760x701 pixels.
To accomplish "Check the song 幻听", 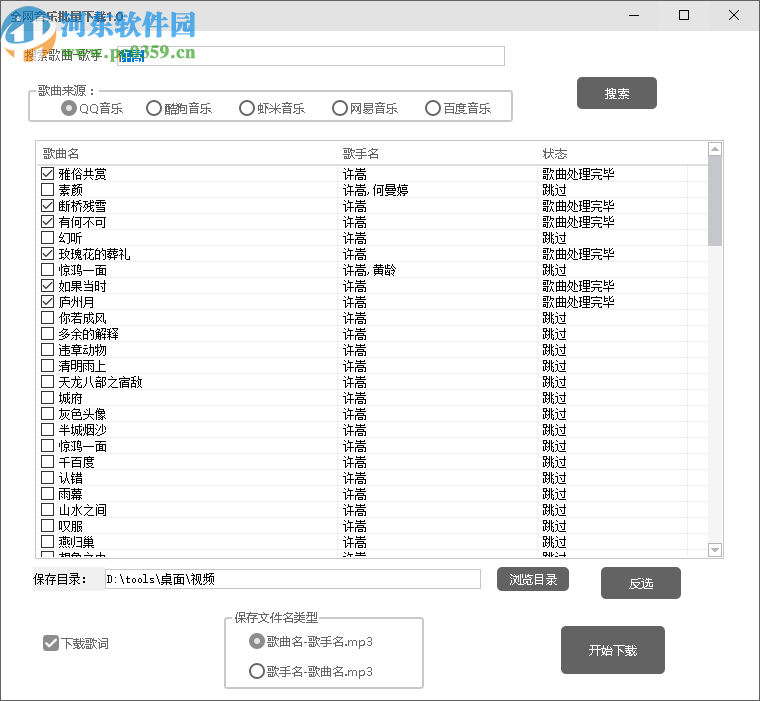I will tap(48, 238).
